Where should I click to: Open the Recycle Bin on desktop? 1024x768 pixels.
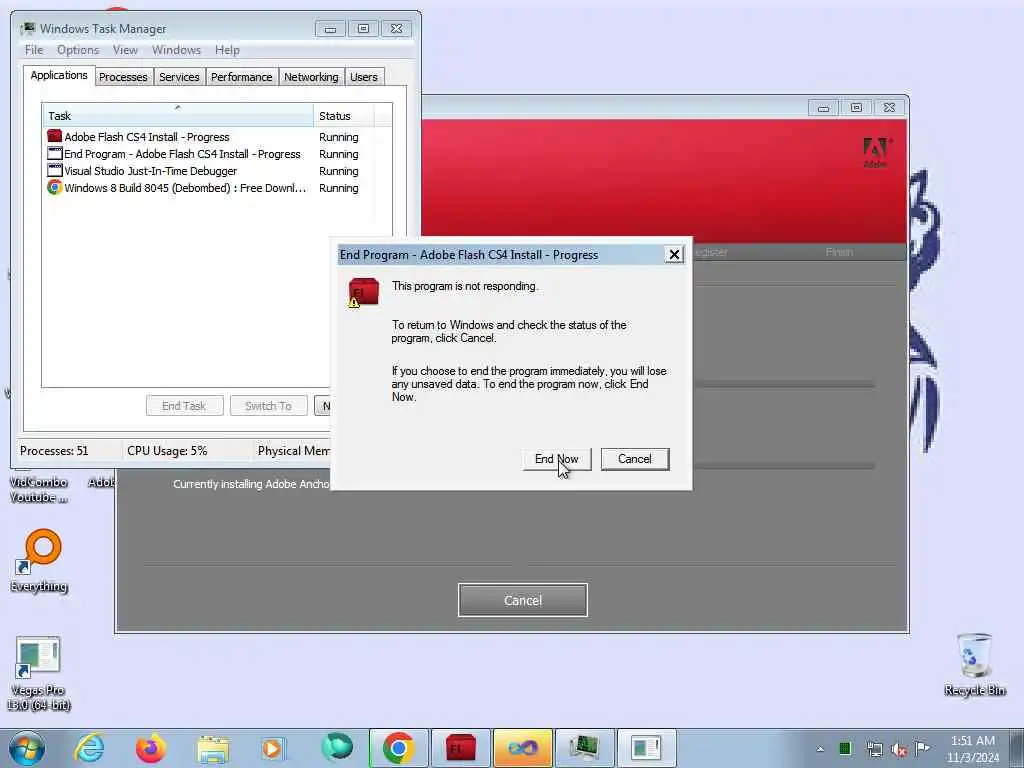(975, 664)
